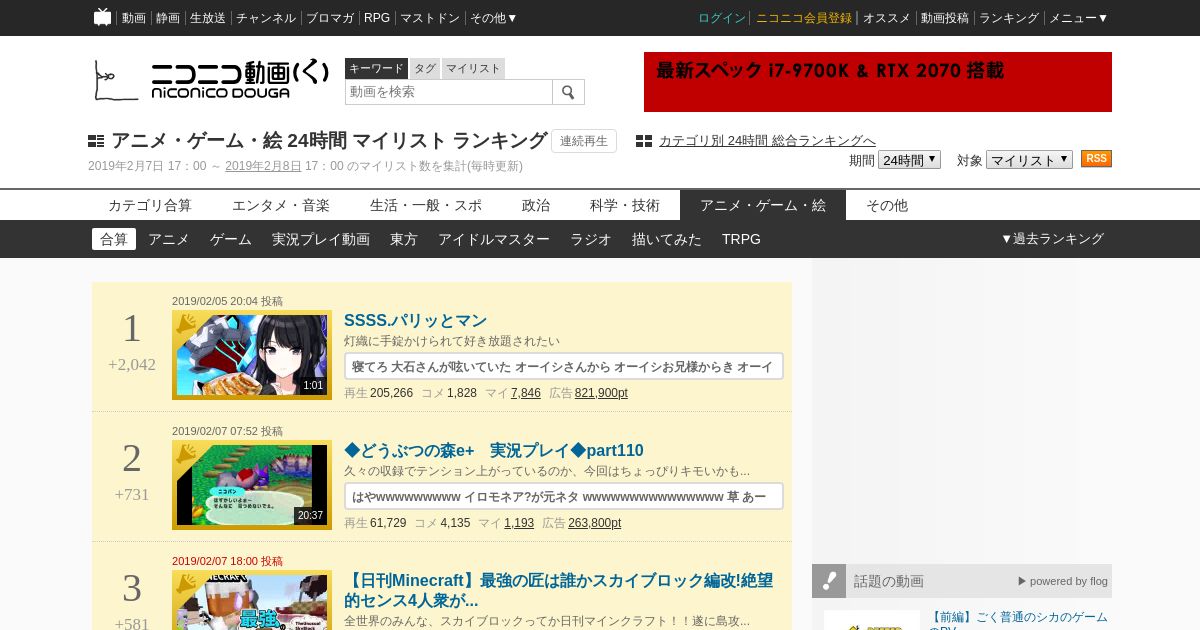This screenshot has width=1200, height=630.
Task: Click the orange RSS feed icon
Action: pos(1096,159)
